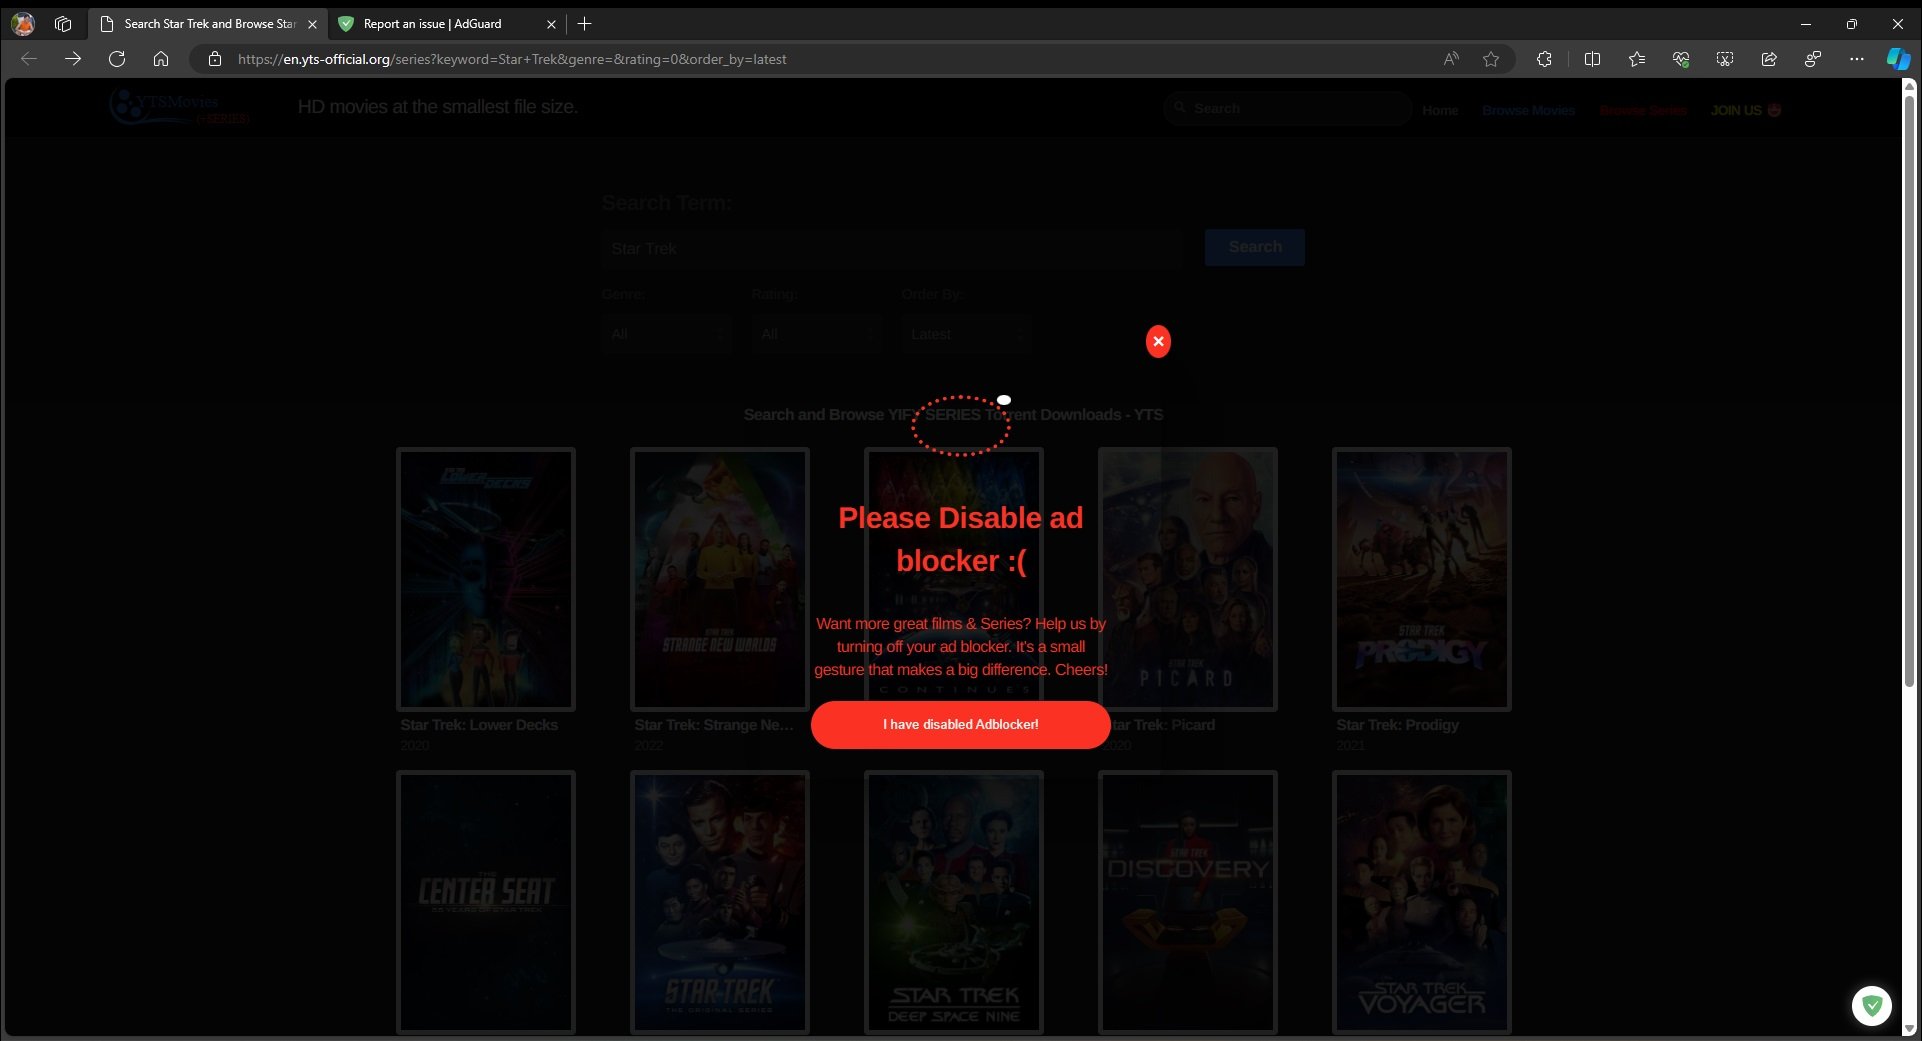The image size is (1922, 1041).
Task: Launch the Screenshot capture tool icon
Action: tap(1724, 59)
